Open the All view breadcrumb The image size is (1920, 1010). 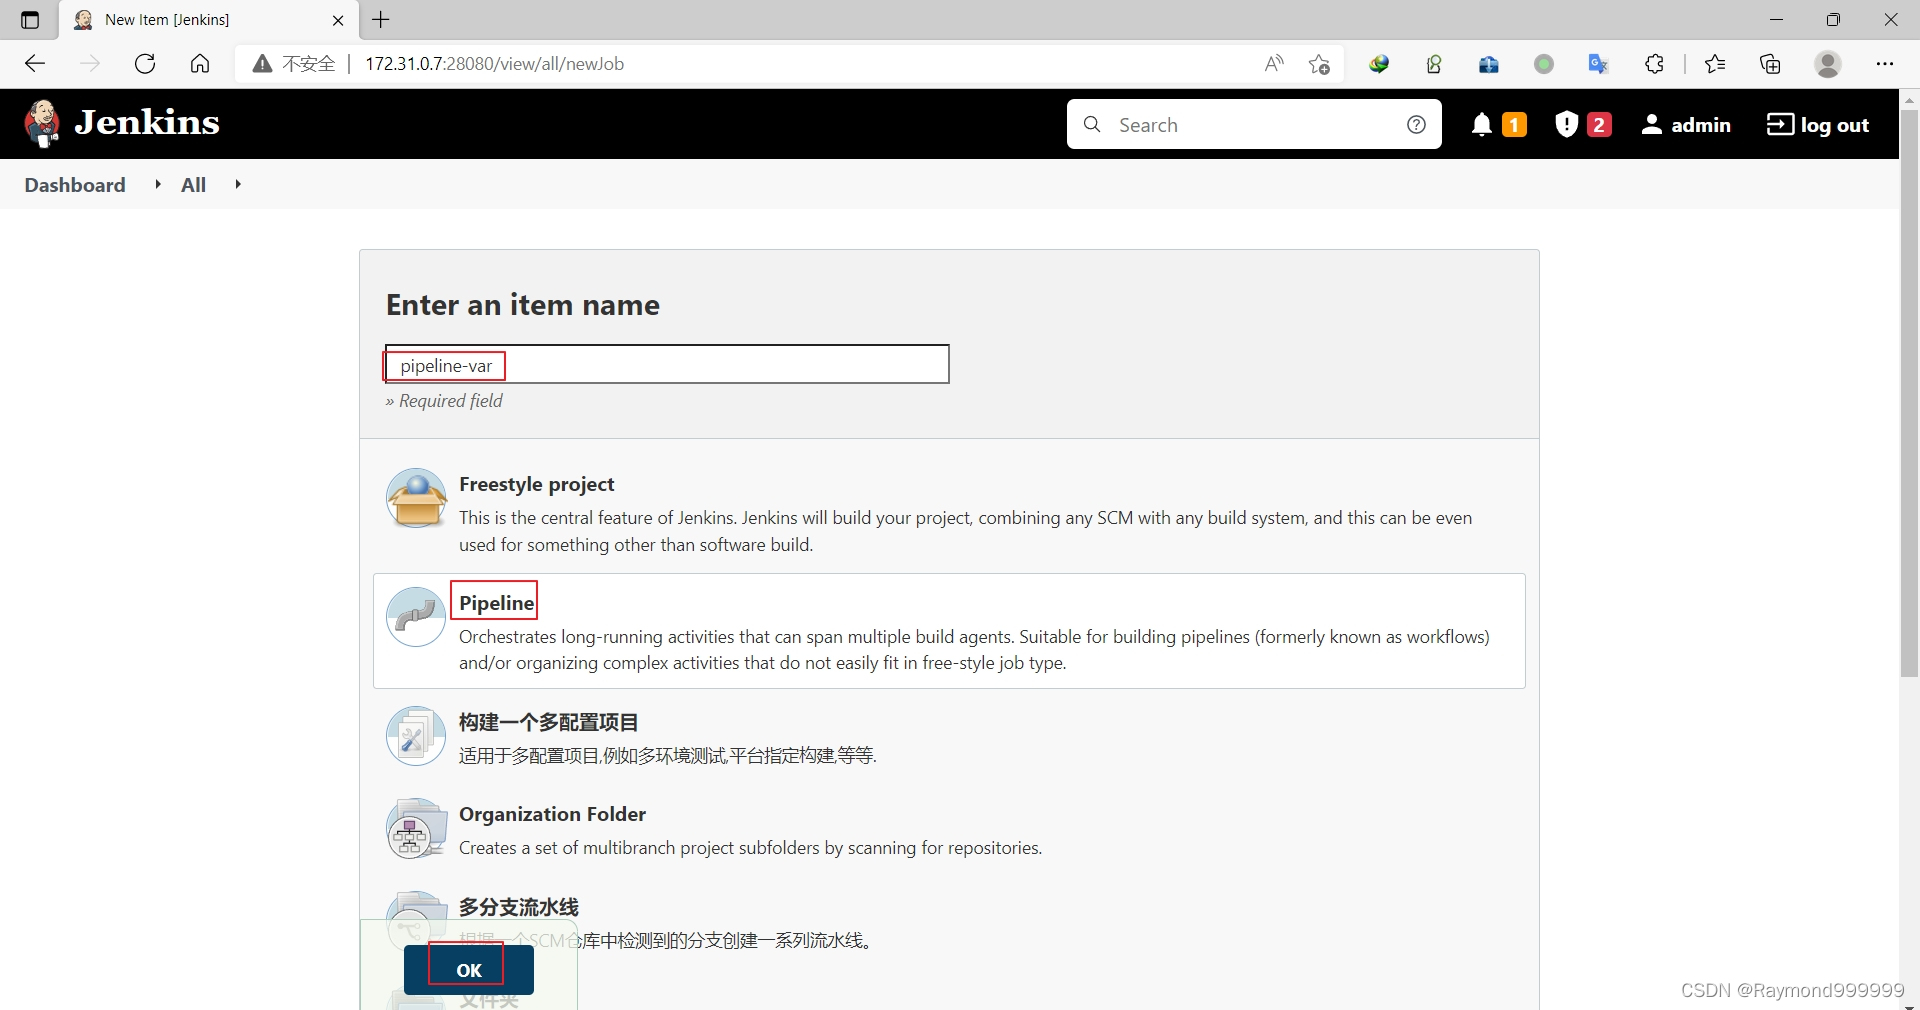point(193,185)
